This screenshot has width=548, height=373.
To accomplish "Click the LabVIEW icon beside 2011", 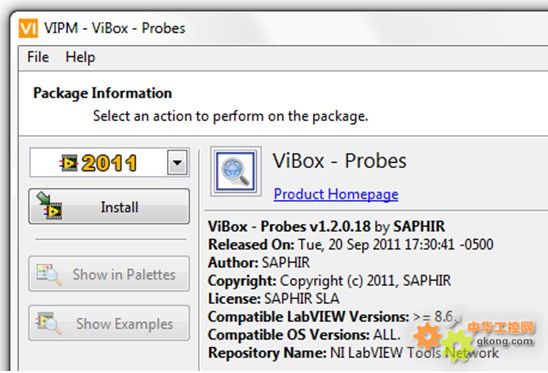I will (x=68, y=163).
